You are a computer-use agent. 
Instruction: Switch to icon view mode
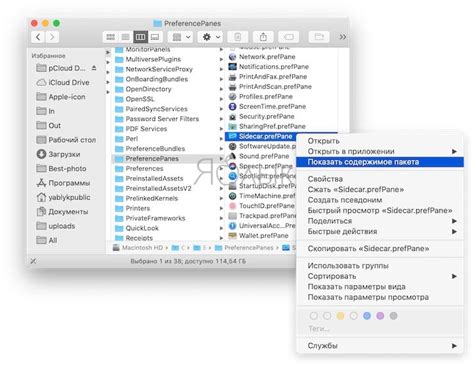click(110, 37)
